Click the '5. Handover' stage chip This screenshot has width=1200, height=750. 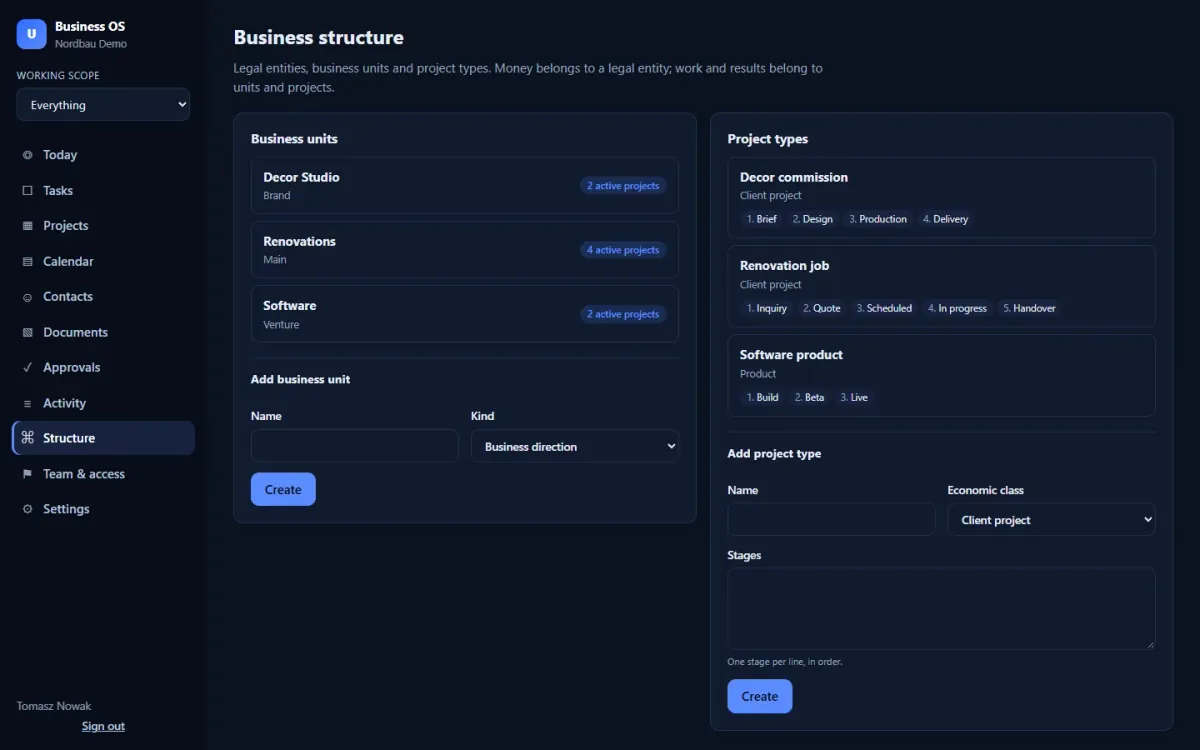(x=1029, y=308)
